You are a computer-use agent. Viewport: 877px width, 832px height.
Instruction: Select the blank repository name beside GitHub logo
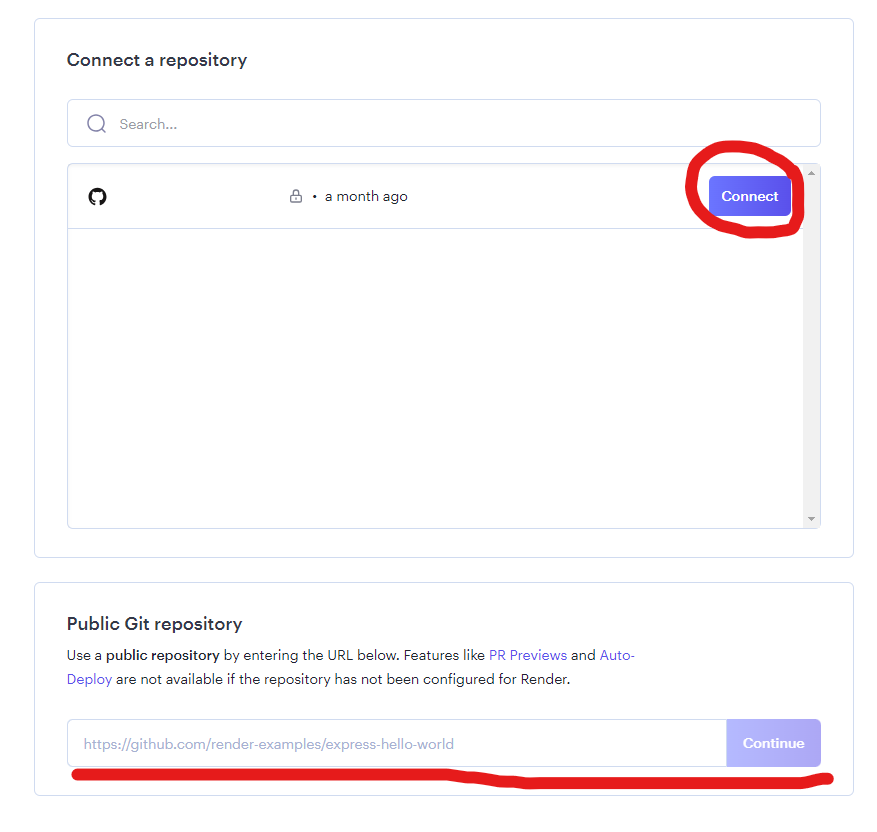(196, 196)
